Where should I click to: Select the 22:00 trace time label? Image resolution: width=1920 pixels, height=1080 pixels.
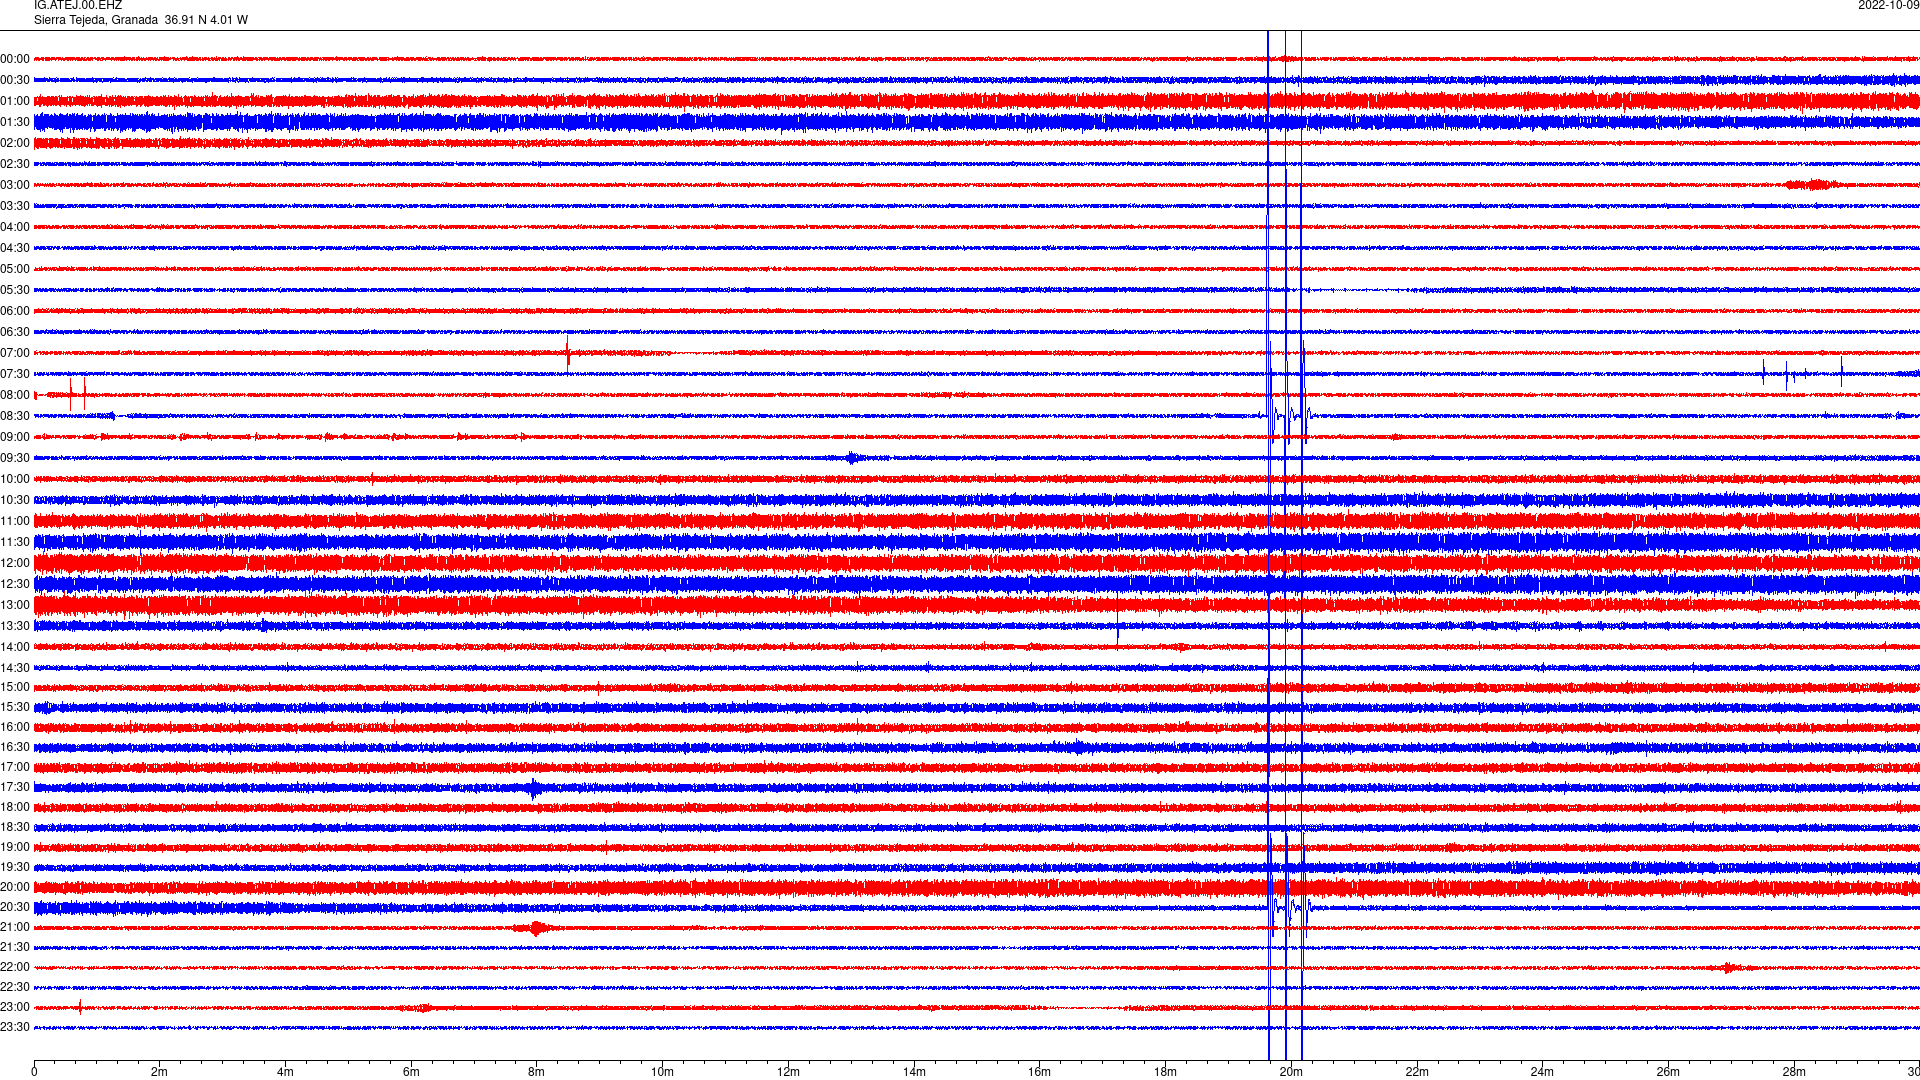point(15,967)
